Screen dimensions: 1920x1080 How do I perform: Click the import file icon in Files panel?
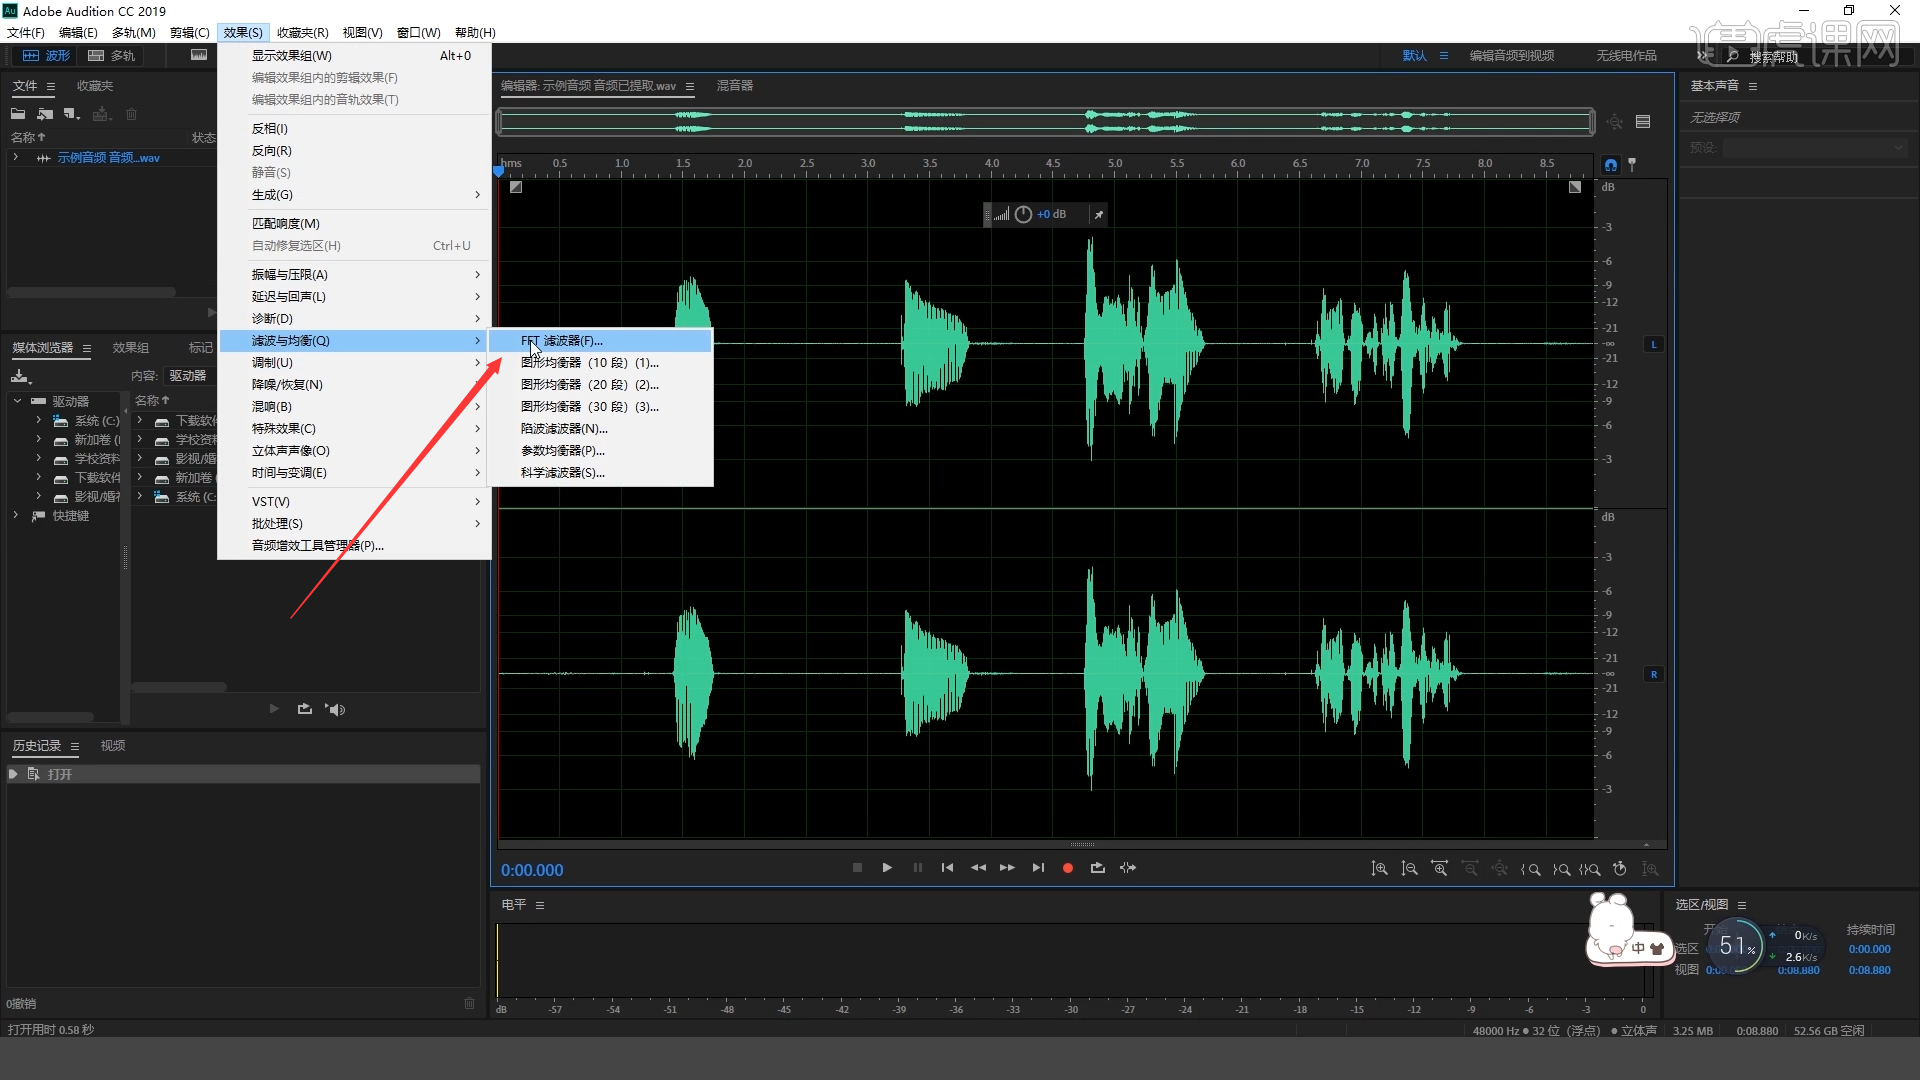(x=45, y=114)
